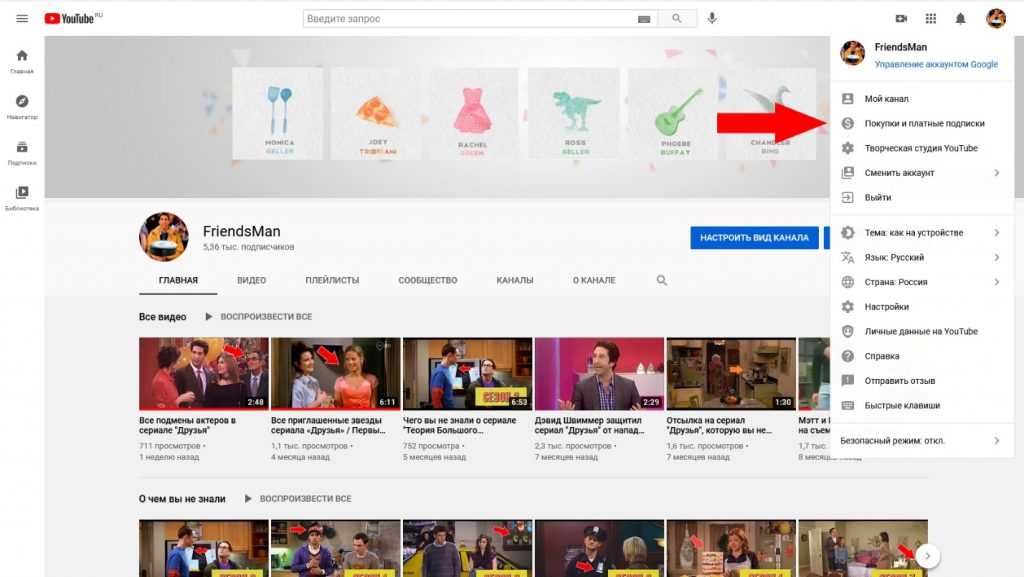Switch to the ПЛЕЙЛИСТЫ tab
Image resolution: width=1024 pixels, height=577 pixels.
pyautogui.click(x=332, y=281)
